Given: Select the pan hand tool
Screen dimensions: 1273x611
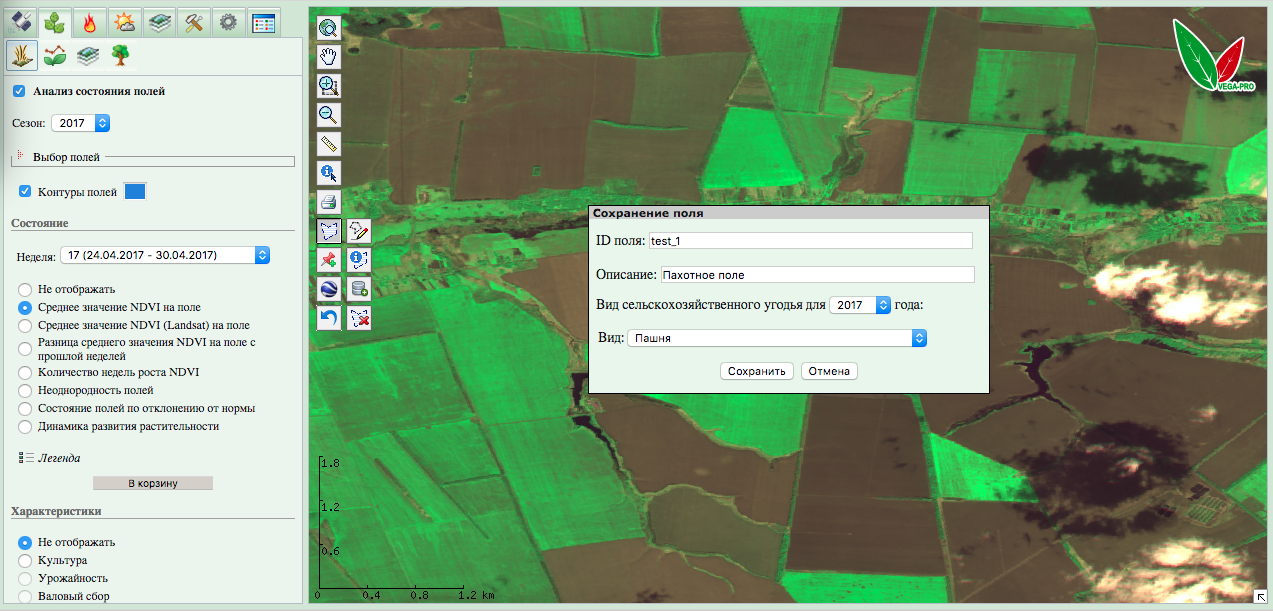Looking at the screenshot, I should coord(329,57).
